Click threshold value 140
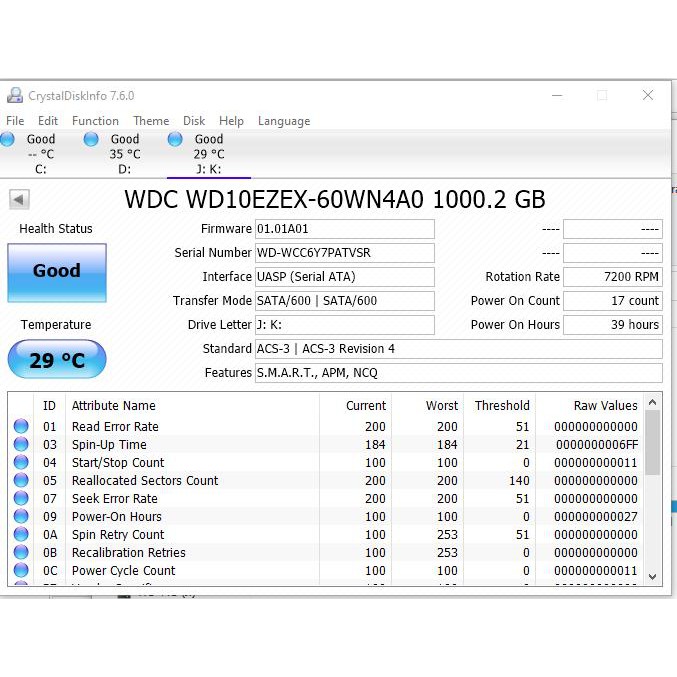This screenshot has width=677, height=677. click(519, 481)
